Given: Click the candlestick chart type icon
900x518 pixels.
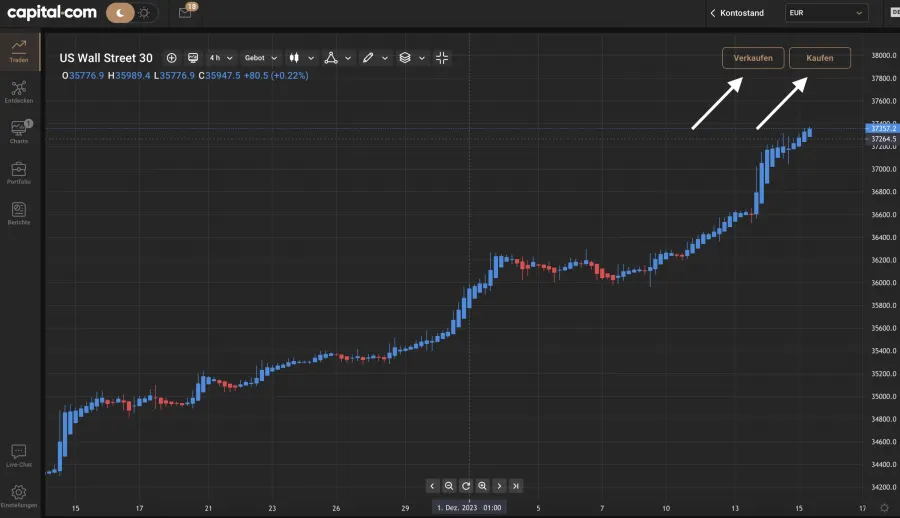Looking at the screenshot, I should [x=294, y=57].
